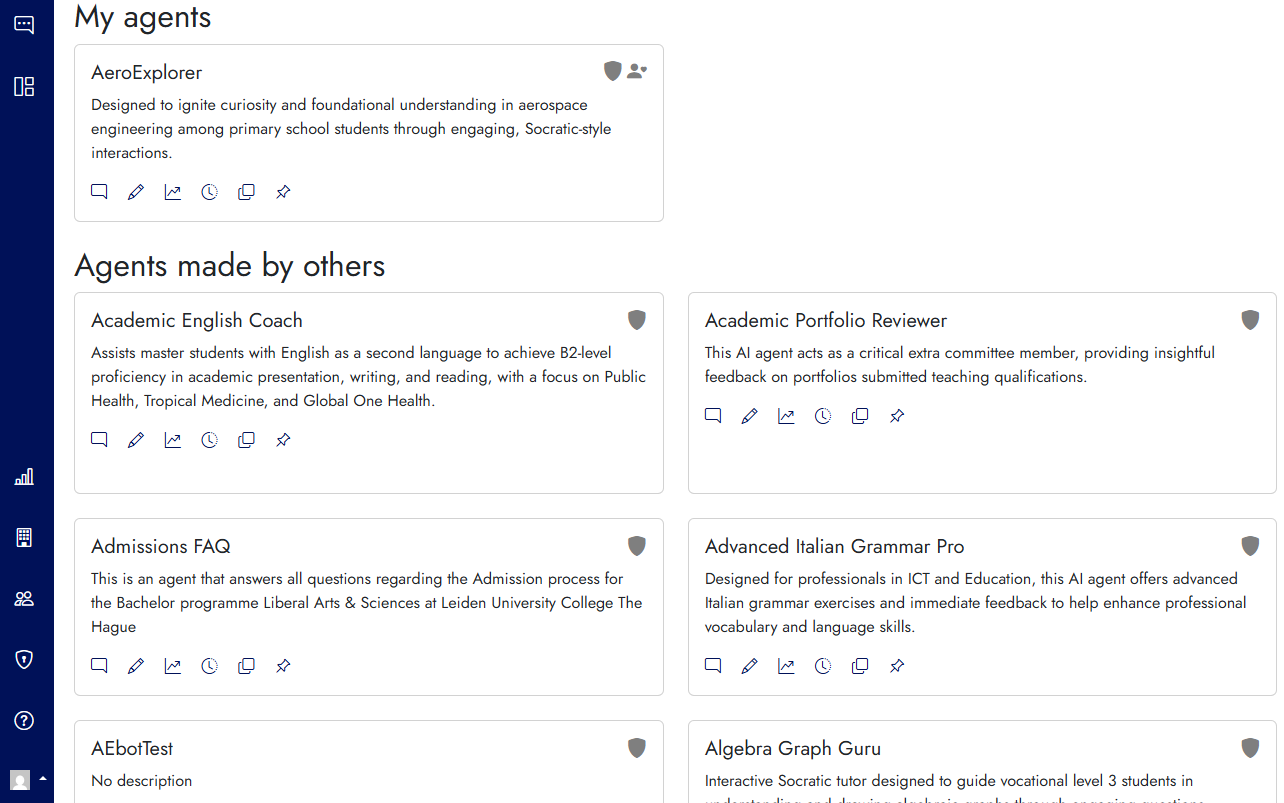Open the help question mark icon

click(x=24, y=720)
